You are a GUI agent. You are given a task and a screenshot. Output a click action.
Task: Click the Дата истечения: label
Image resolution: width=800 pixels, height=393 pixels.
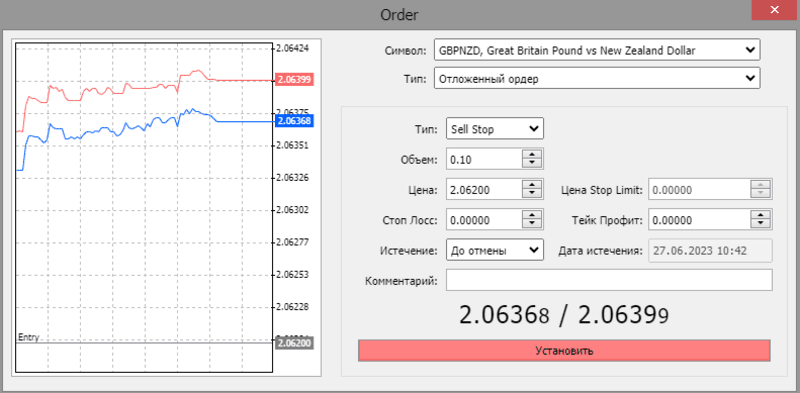pos(601,251)
